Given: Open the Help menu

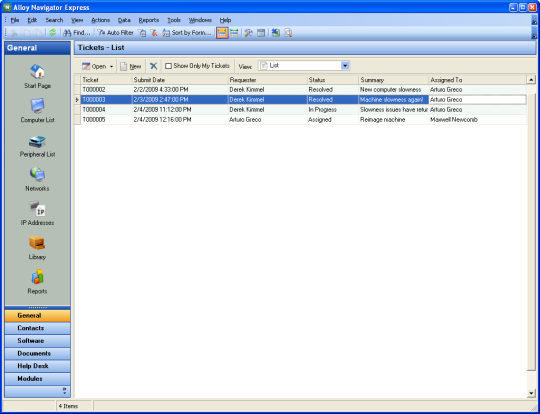Looking at the screenshot, I should pyautogui.click(x=225, y=20).
